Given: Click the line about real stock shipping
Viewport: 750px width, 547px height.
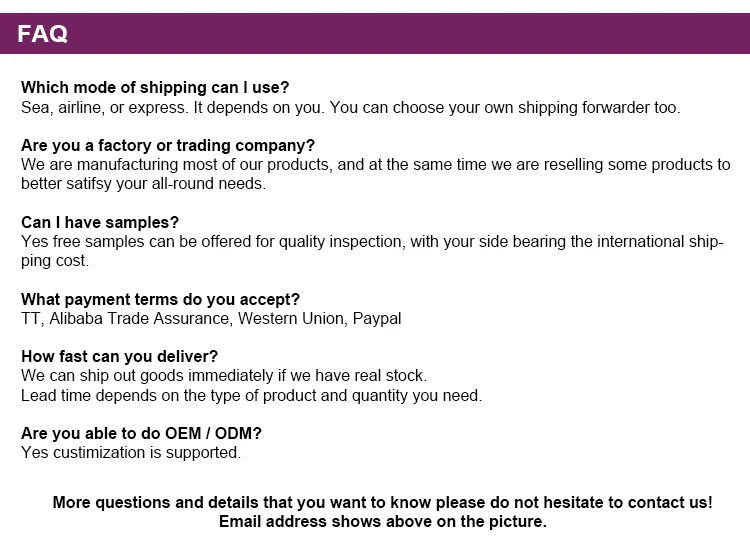Looking at the screenshot, I should (224, 375).
